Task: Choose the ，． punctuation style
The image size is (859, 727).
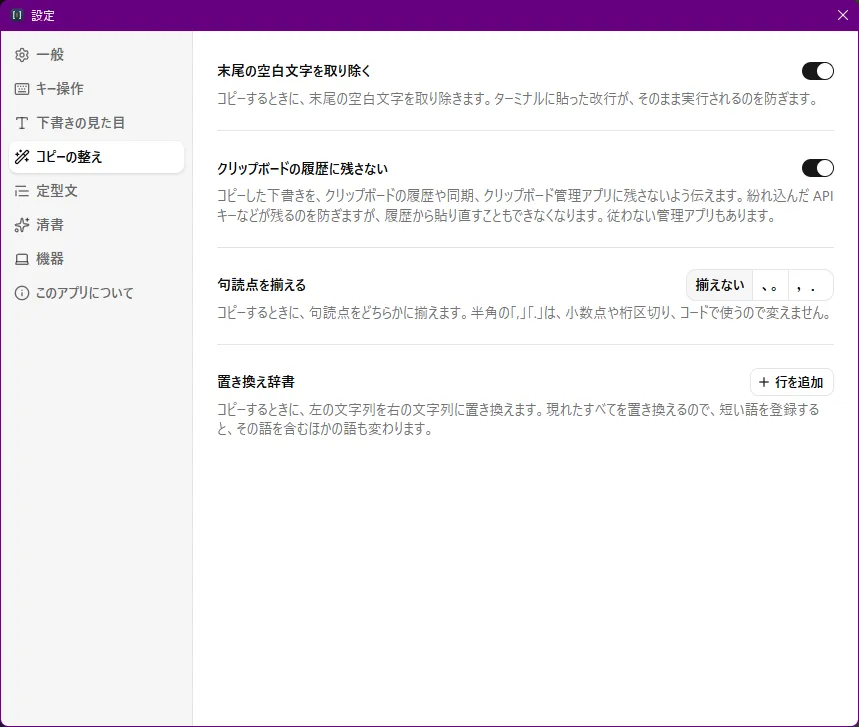Action: [810, 285]
